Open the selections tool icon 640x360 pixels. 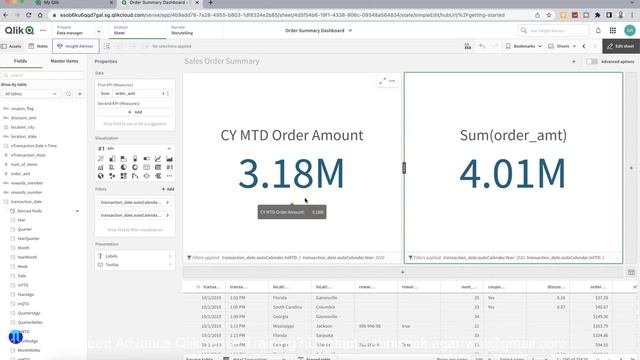point(468,46)
